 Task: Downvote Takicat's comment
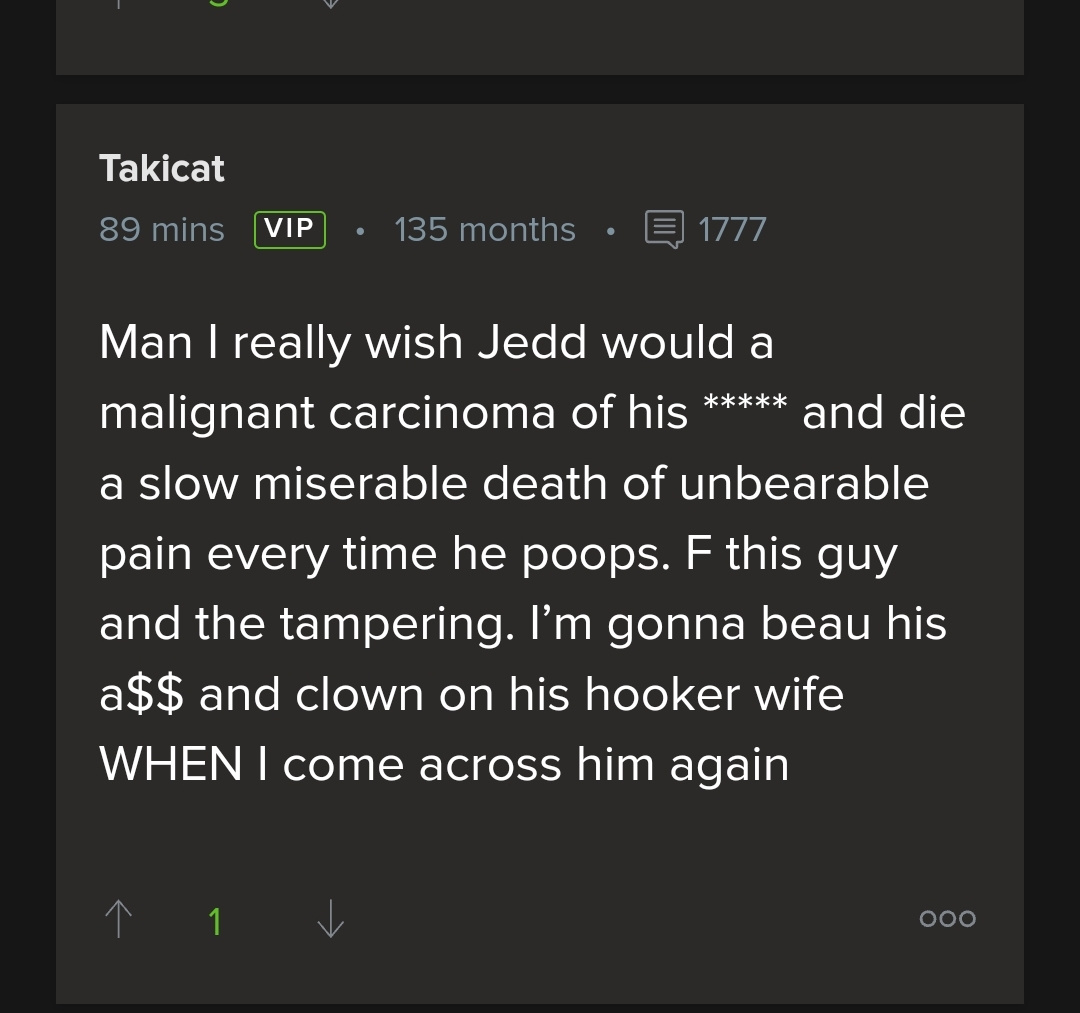[330, 919]
